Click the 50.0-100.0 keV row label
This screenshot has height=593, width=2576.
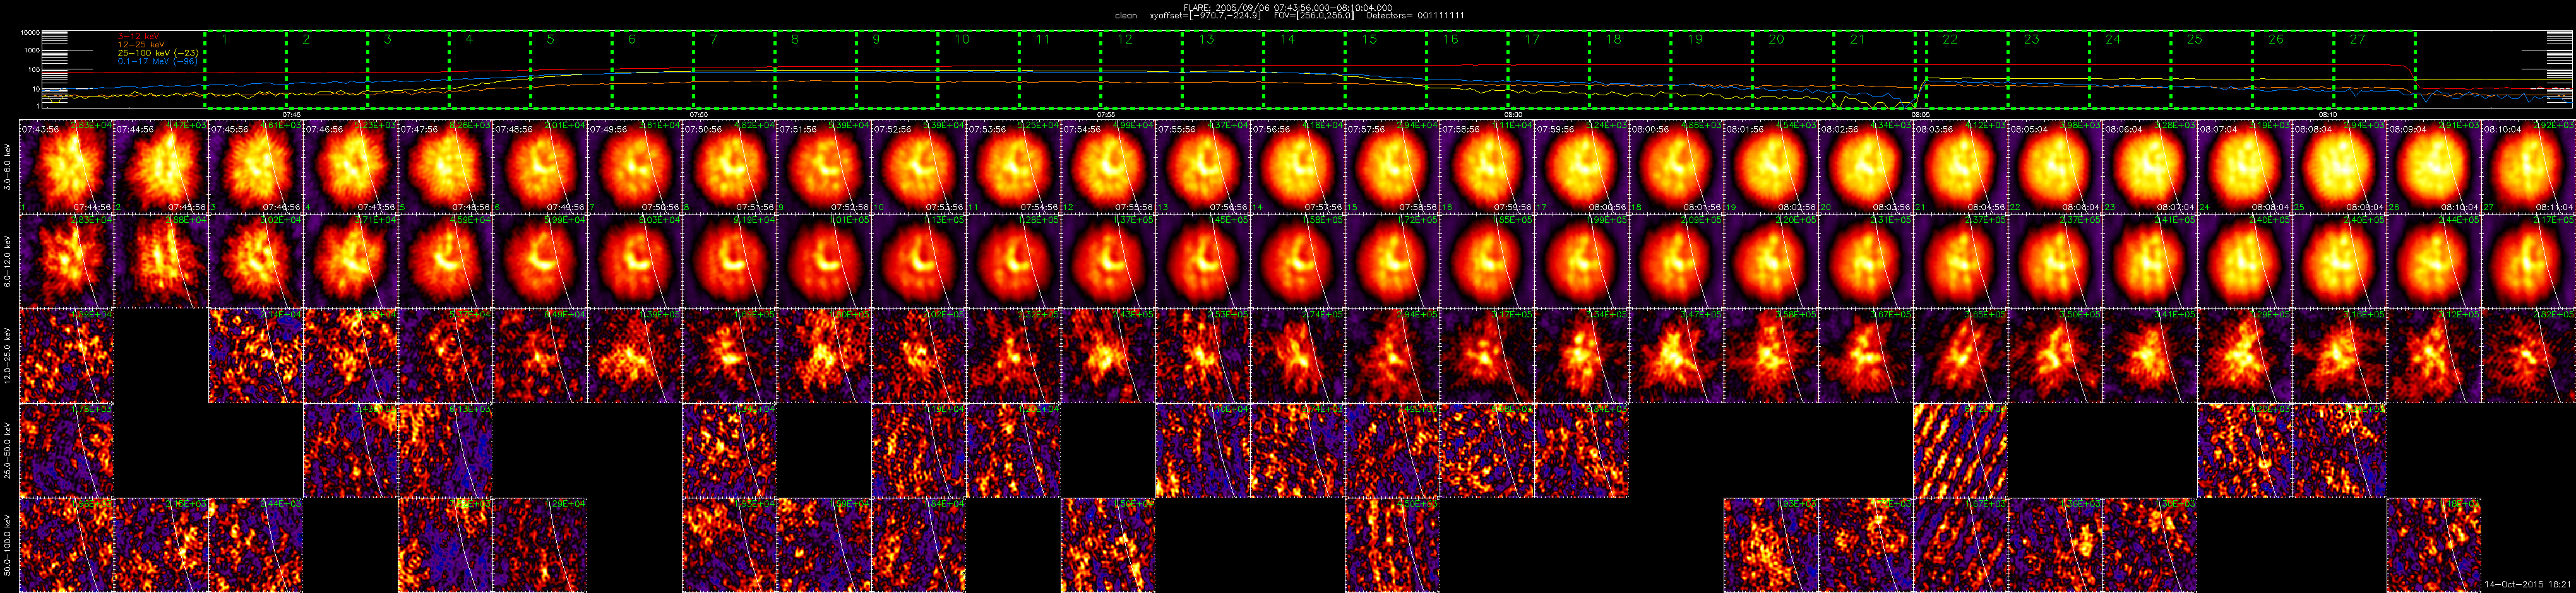click(7, 545)
